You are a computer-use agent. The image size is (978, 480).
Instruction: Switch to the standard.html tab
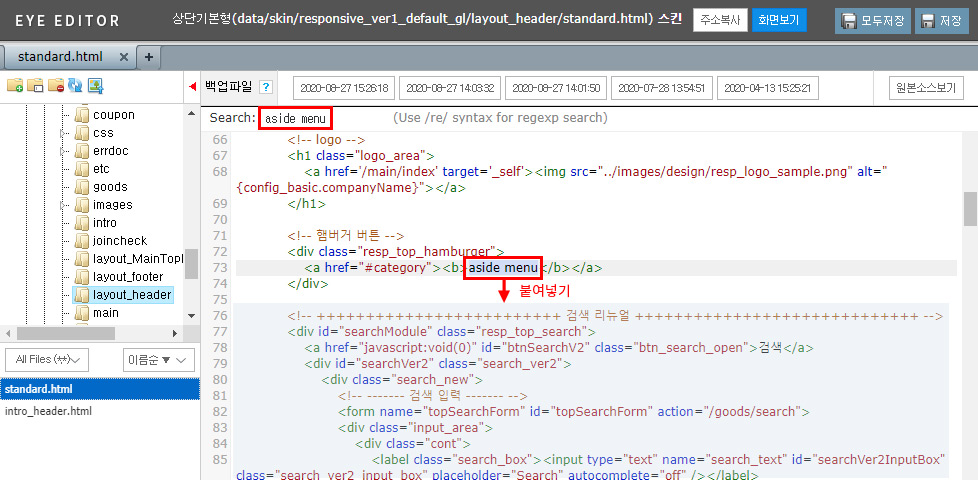60,57
